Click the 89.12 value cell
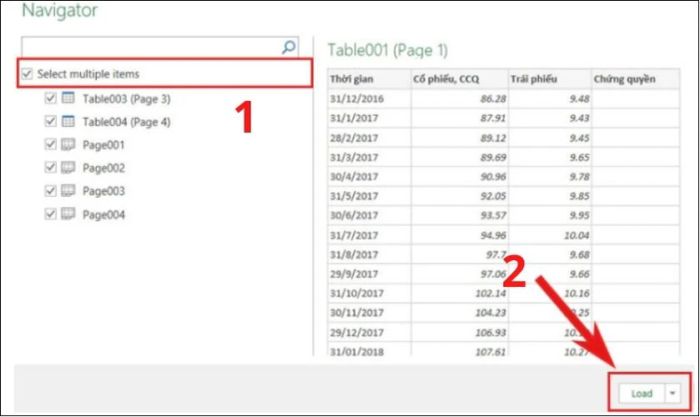This screenshot has height=417, width=700. pos(459,138)
